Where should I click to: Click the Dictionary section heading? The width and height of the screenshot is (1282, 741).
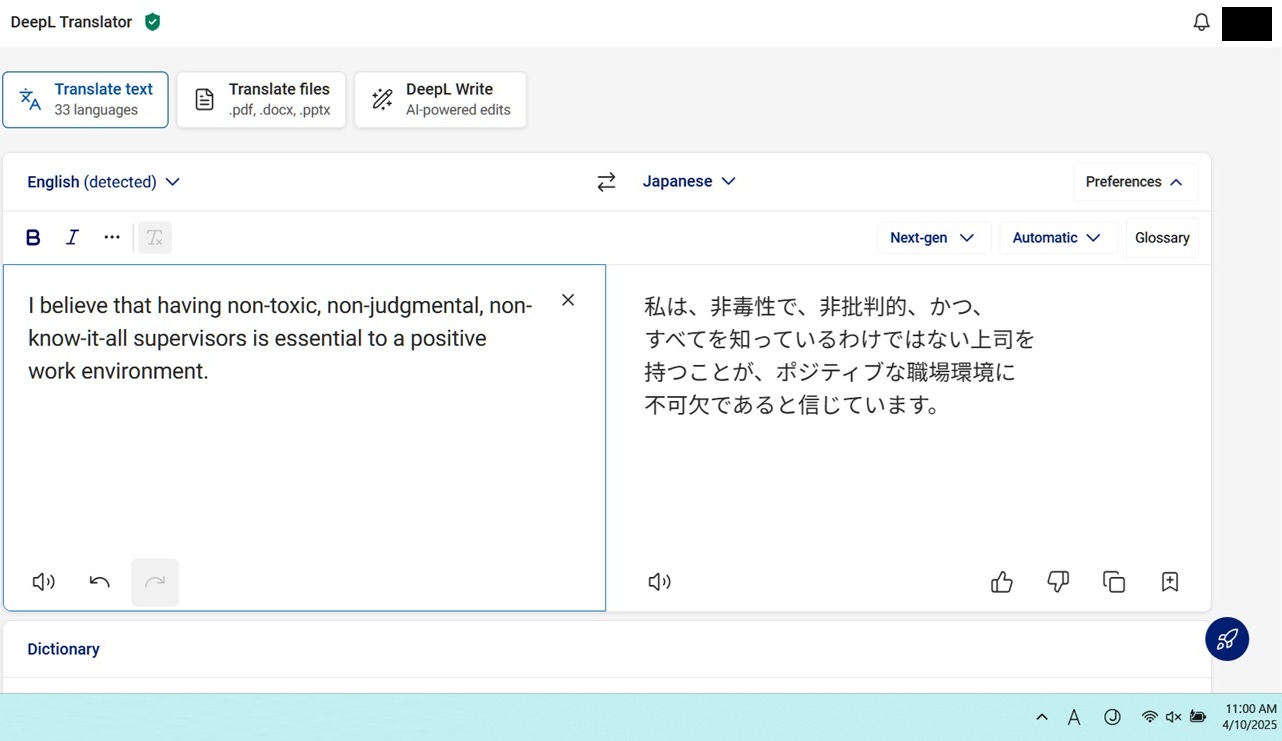coord(63,649)
